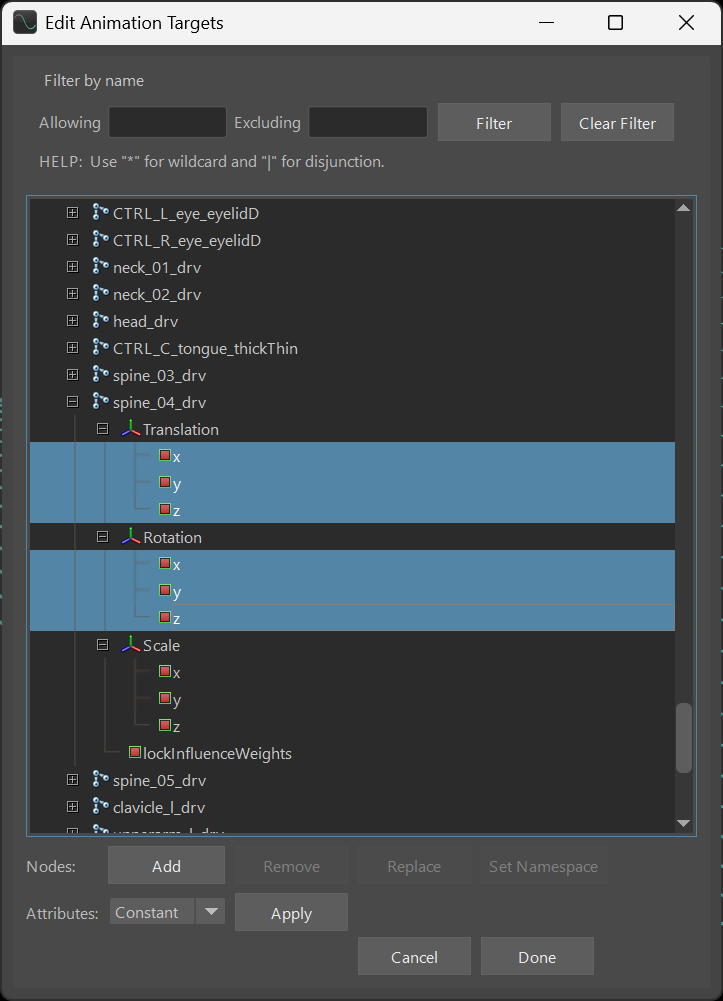
Task: Click the joint icon for CTRL_C_tongue_thickThin
Action: click(x=100, y=348)
